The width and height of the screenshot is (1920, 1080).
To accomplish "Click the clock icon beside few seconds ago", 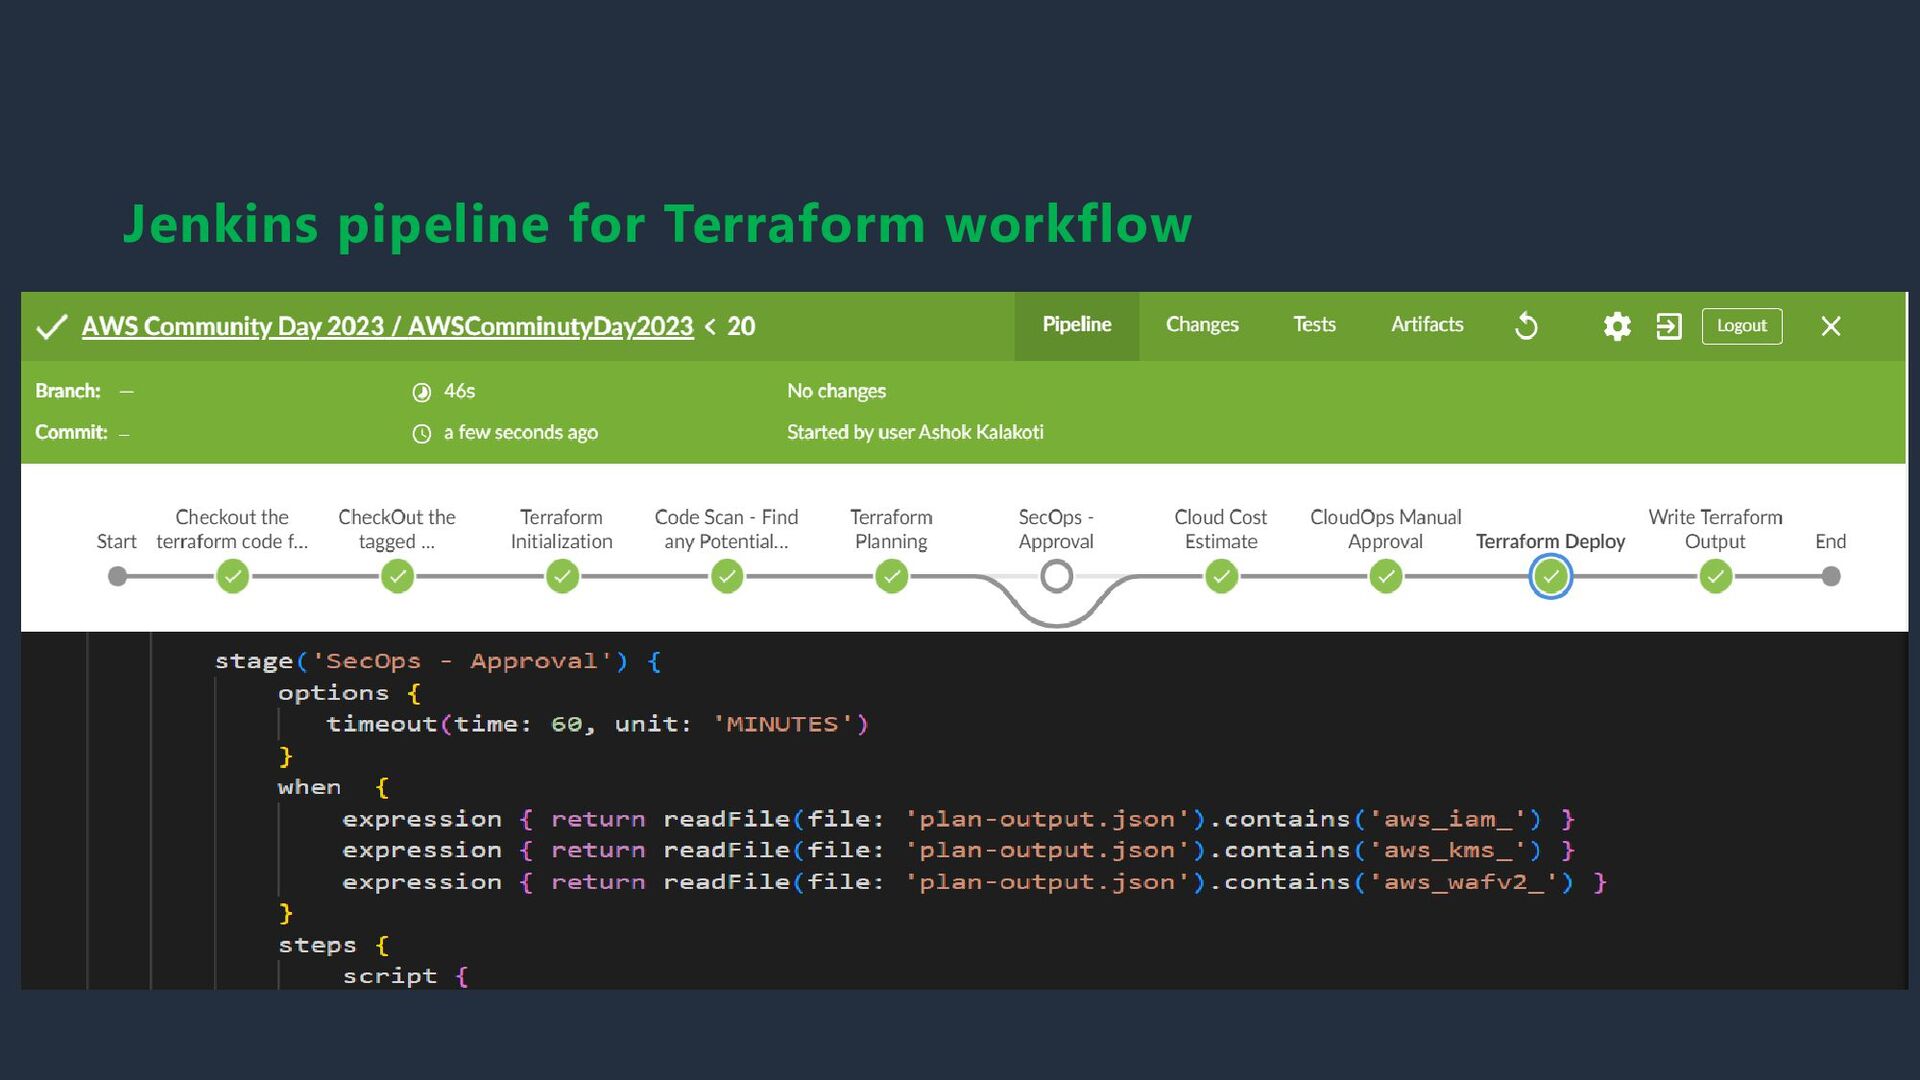I will pyautogui.click(x=422, y=434).
